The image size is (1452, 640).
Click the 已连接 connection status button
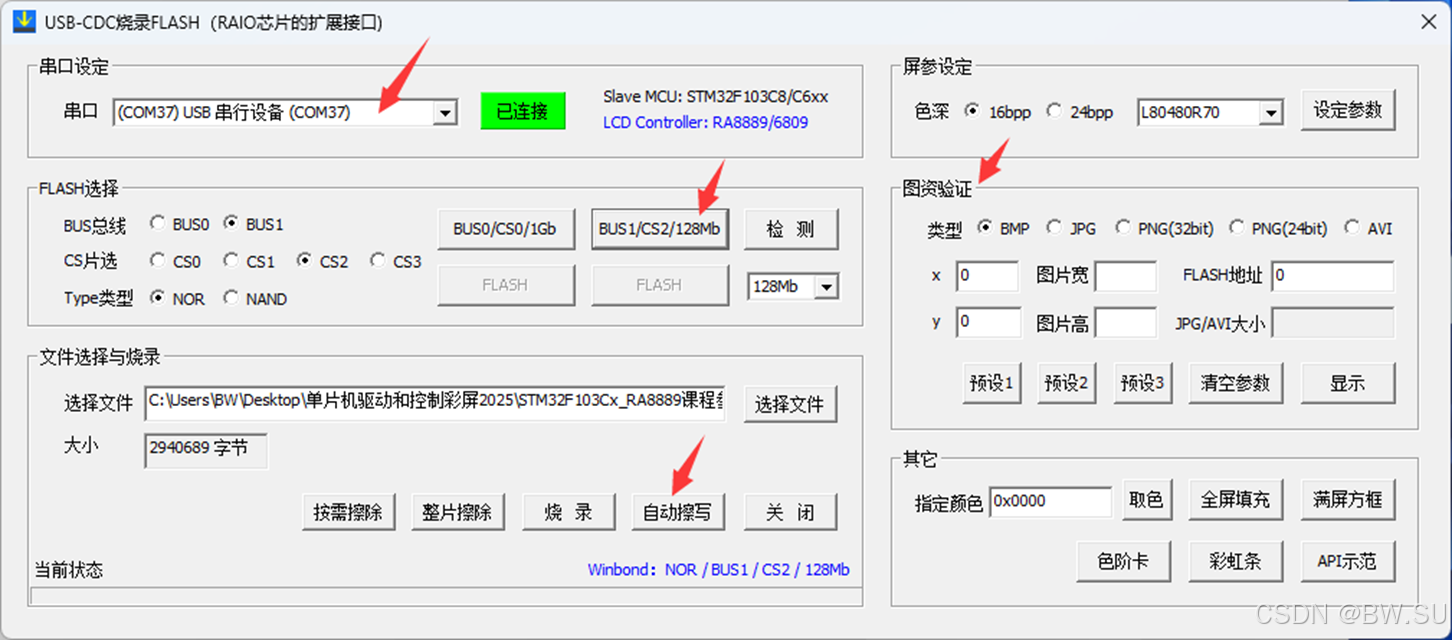(522, 112)
